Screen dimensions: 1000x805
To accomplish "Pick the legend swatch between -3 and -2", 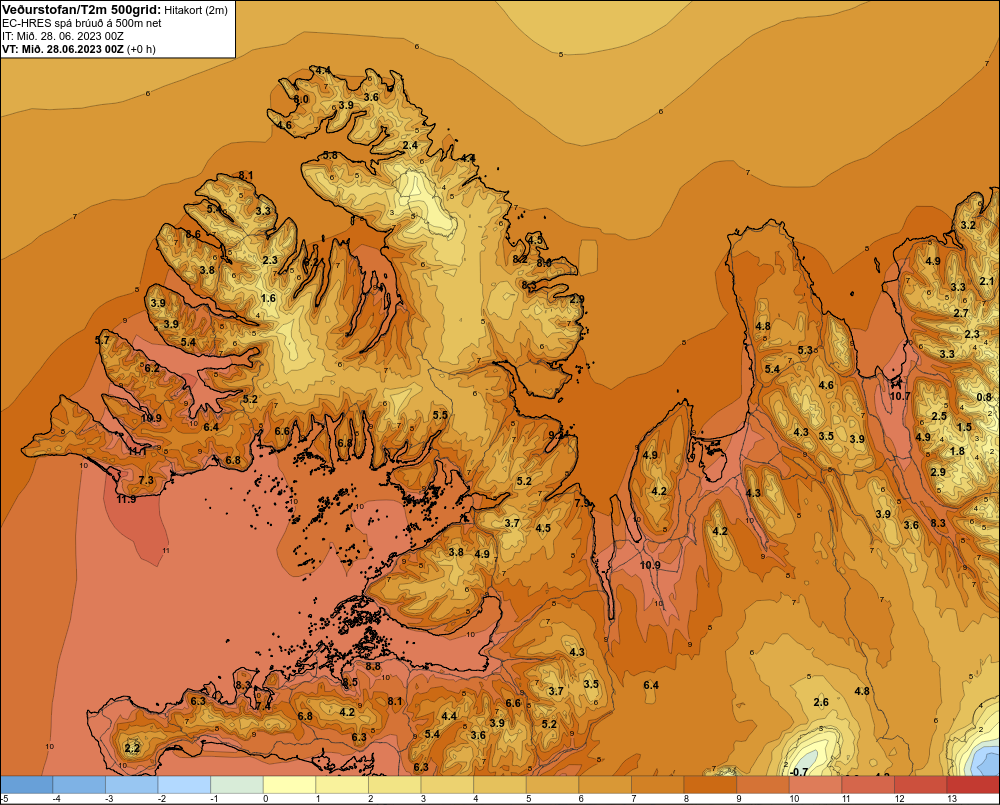I will click(131, 784).
